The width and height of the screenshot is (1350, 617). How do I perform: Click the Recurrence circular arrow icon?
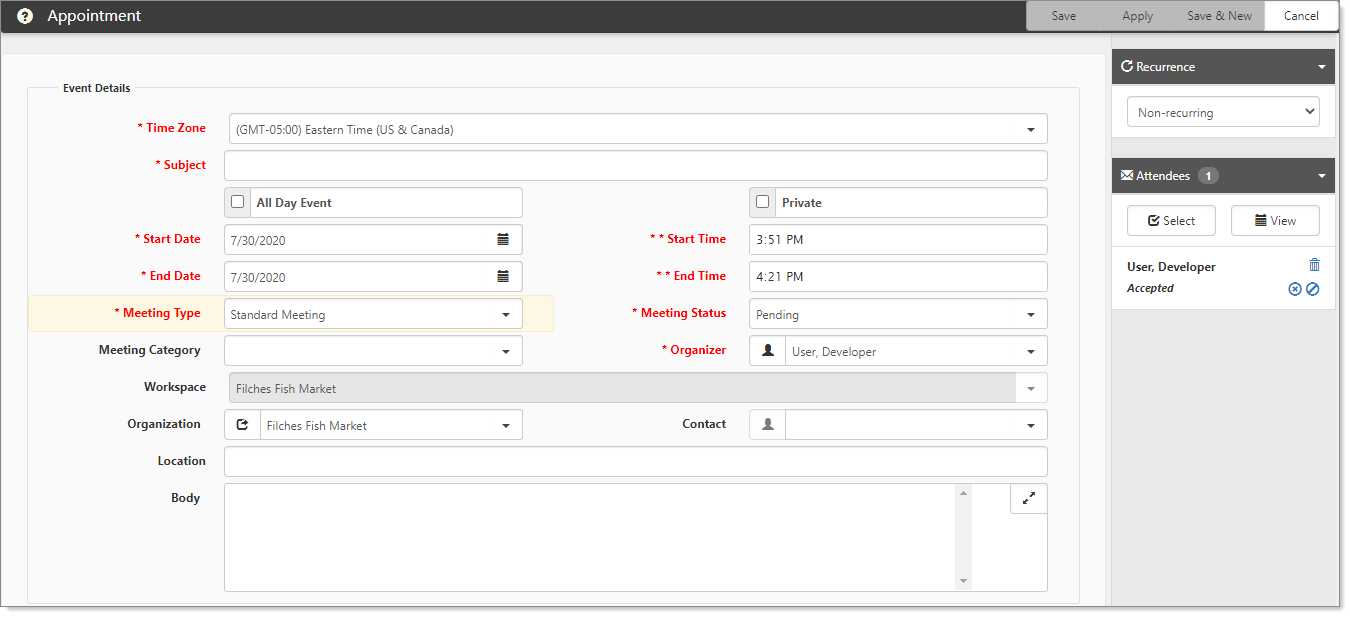point(1127,67)
